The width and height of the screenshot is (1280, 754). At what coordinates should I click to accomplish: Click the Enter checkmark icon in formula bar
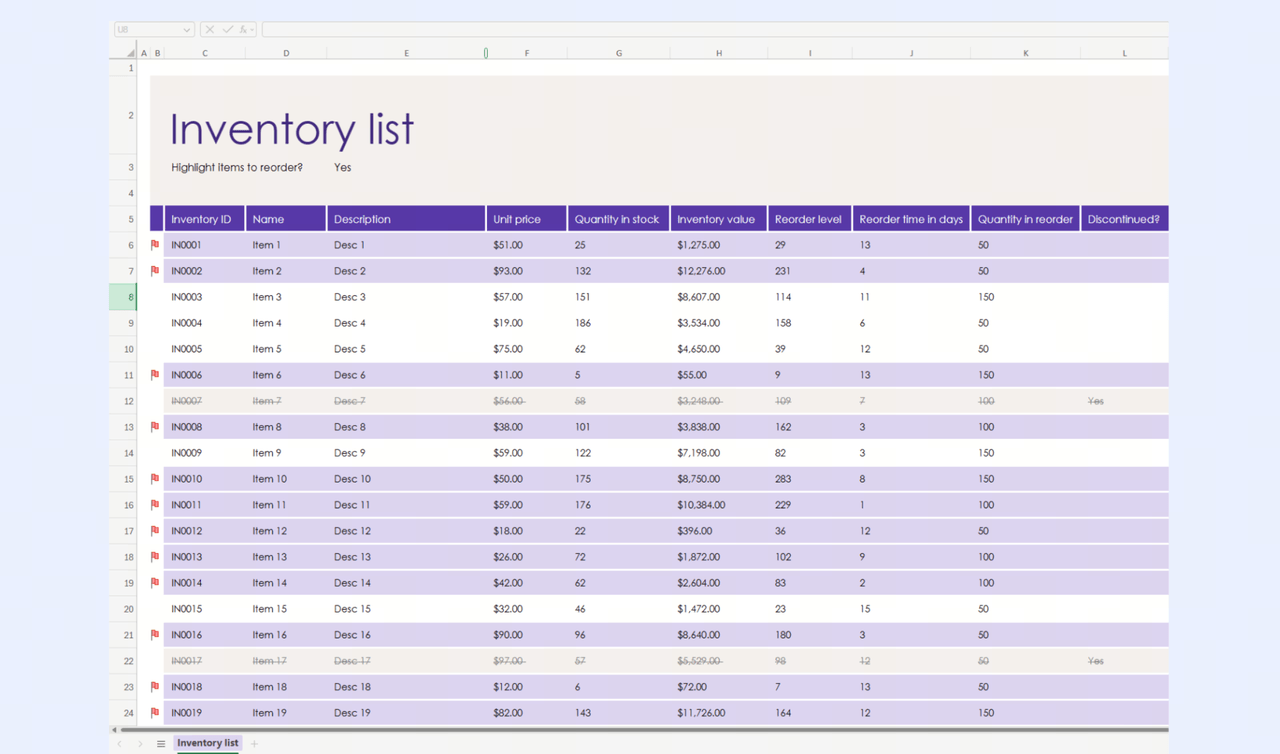(227, 30)
